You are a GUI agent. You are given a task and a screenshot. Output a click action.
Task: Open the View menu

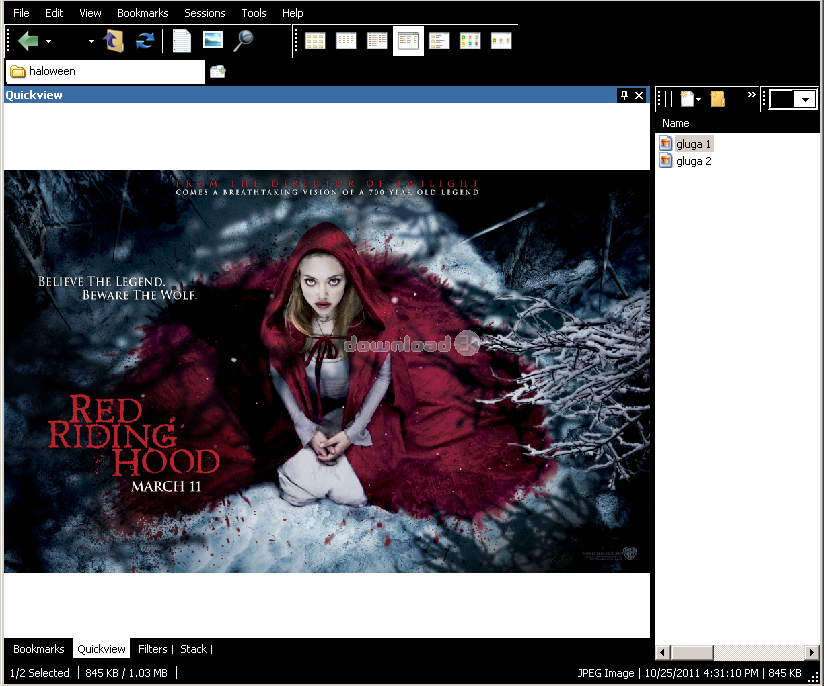point(90,13)
